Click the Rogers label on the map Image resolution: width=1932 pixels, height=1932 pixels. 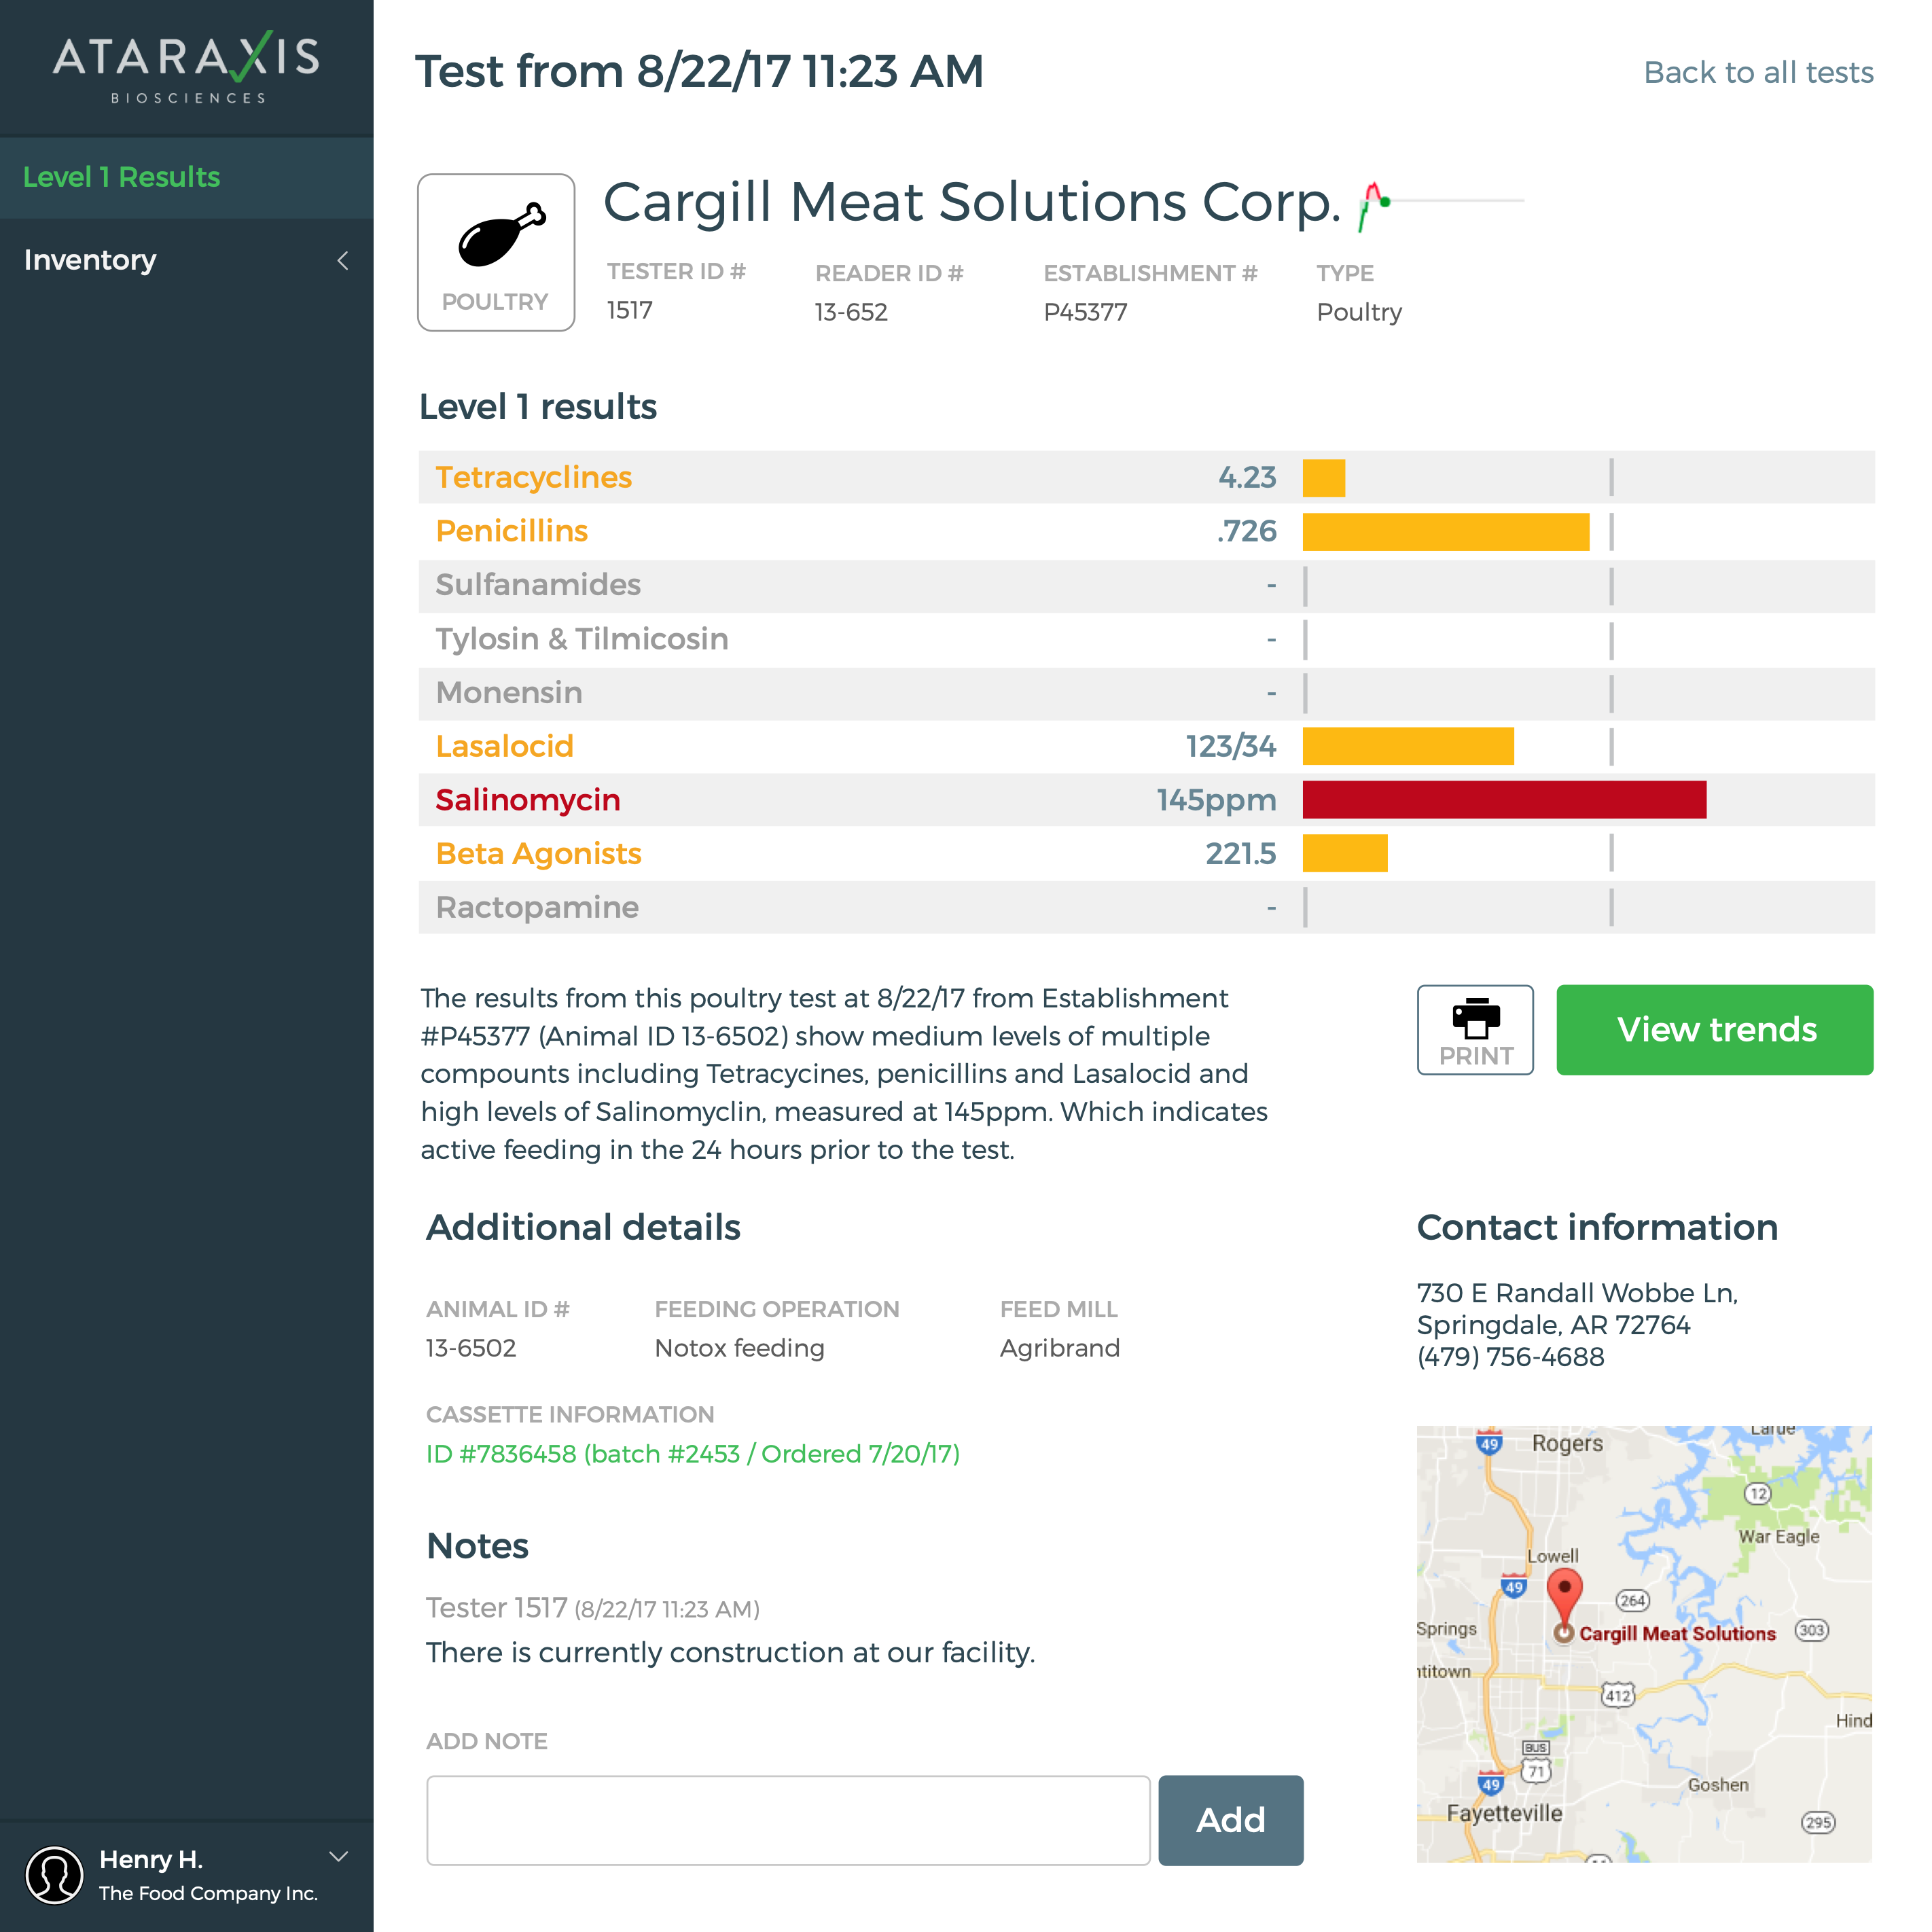pos(1567,1444)
